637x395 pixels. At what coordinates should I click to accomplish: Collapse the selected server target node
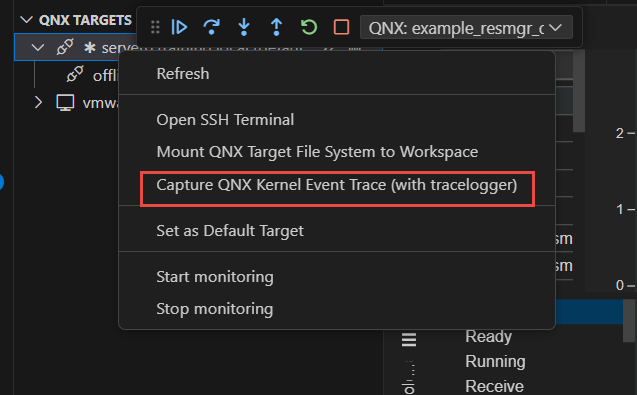pyautogui.click(x=38, y=48)
